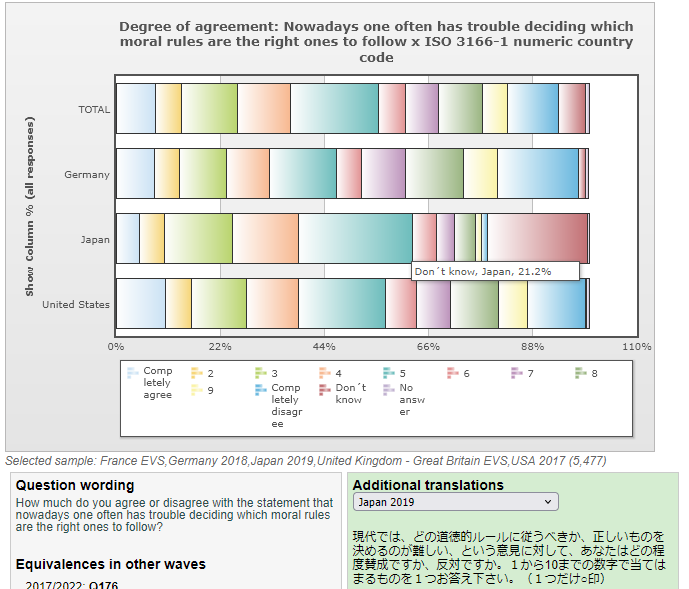Click the 'No answer' legend icon
This screenshot has width=689, height=589.
(x=389, y=390)
